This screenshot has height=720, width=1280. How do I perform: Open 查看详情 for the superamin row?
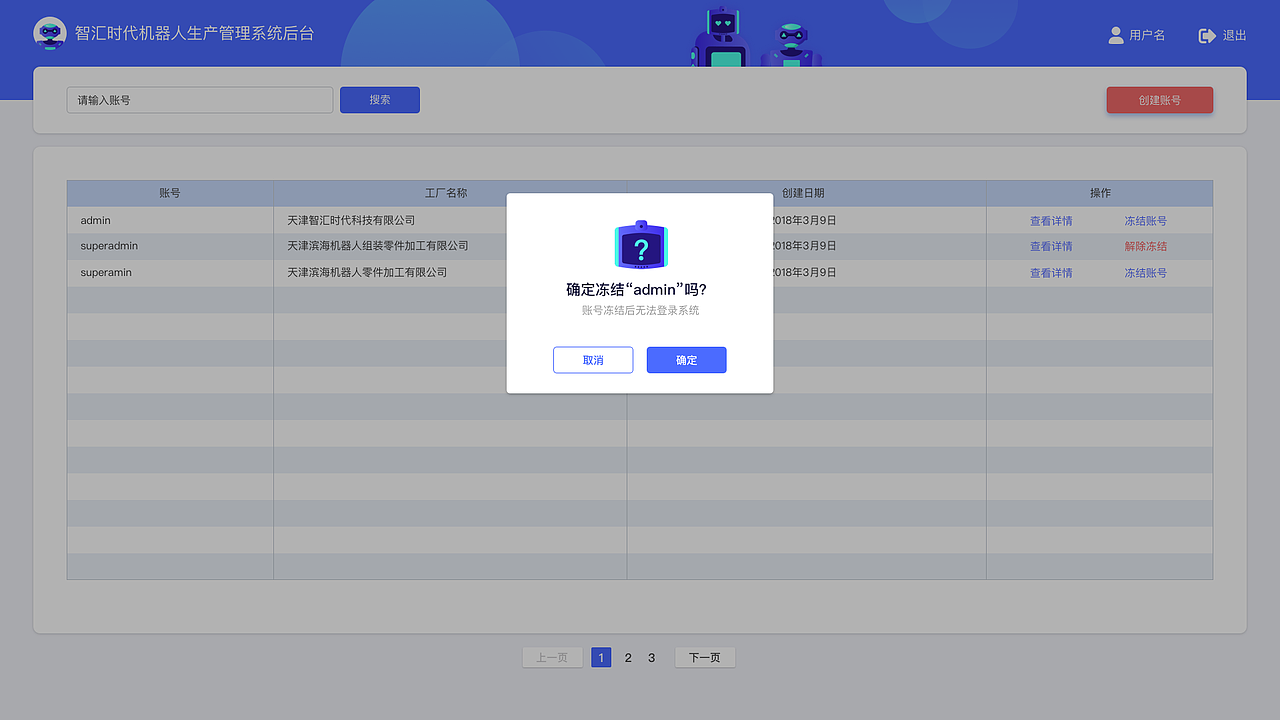(x=1051, y=273)
